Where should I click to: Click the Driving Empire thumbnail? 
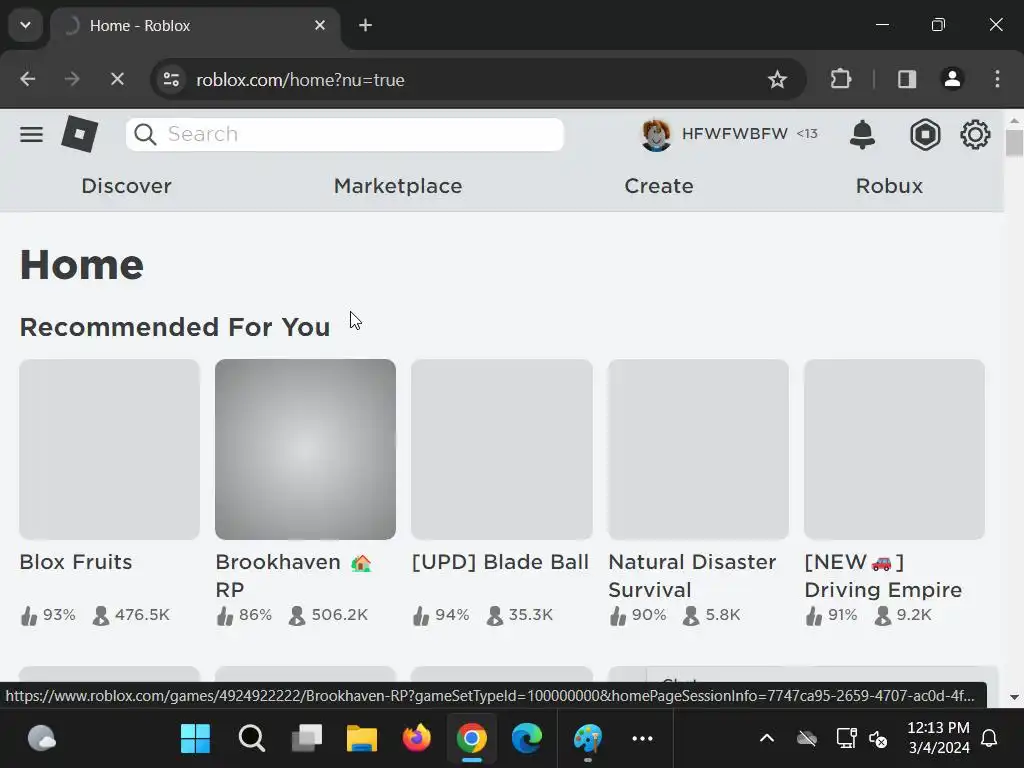click(894, 449)
